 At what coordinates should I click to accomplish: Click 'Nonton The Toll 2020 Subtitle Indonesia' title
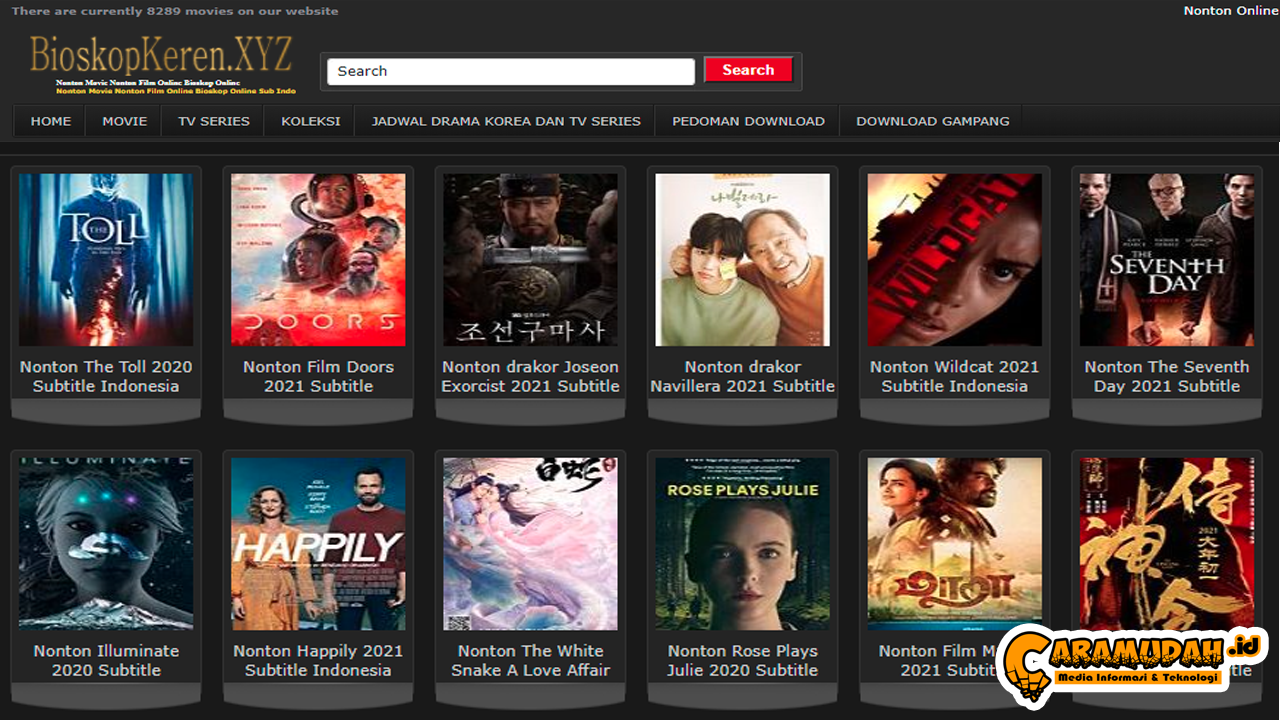(106, 376)
